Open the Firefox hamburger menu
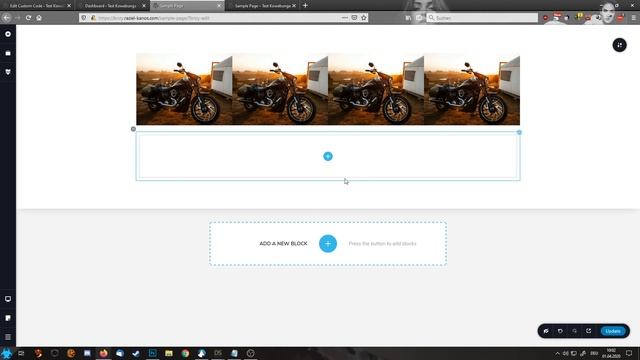This screenshot has height=360, width=640. point(633,18)
